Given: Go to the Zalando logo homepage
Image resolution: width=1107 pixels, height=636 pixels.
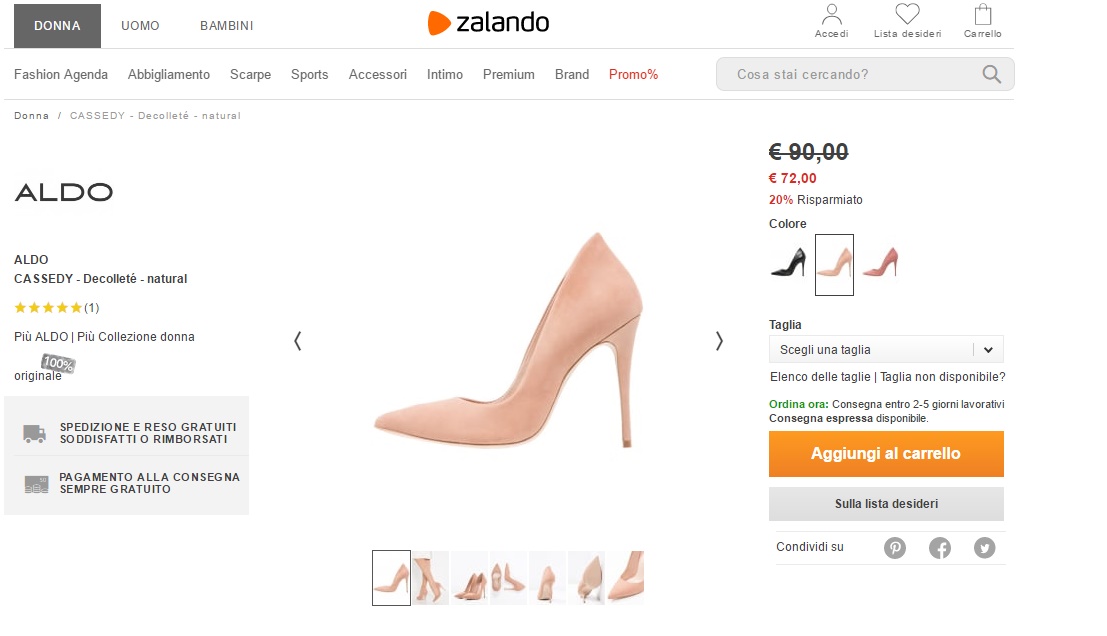Looking at the screenshot, I should point(488,23).
